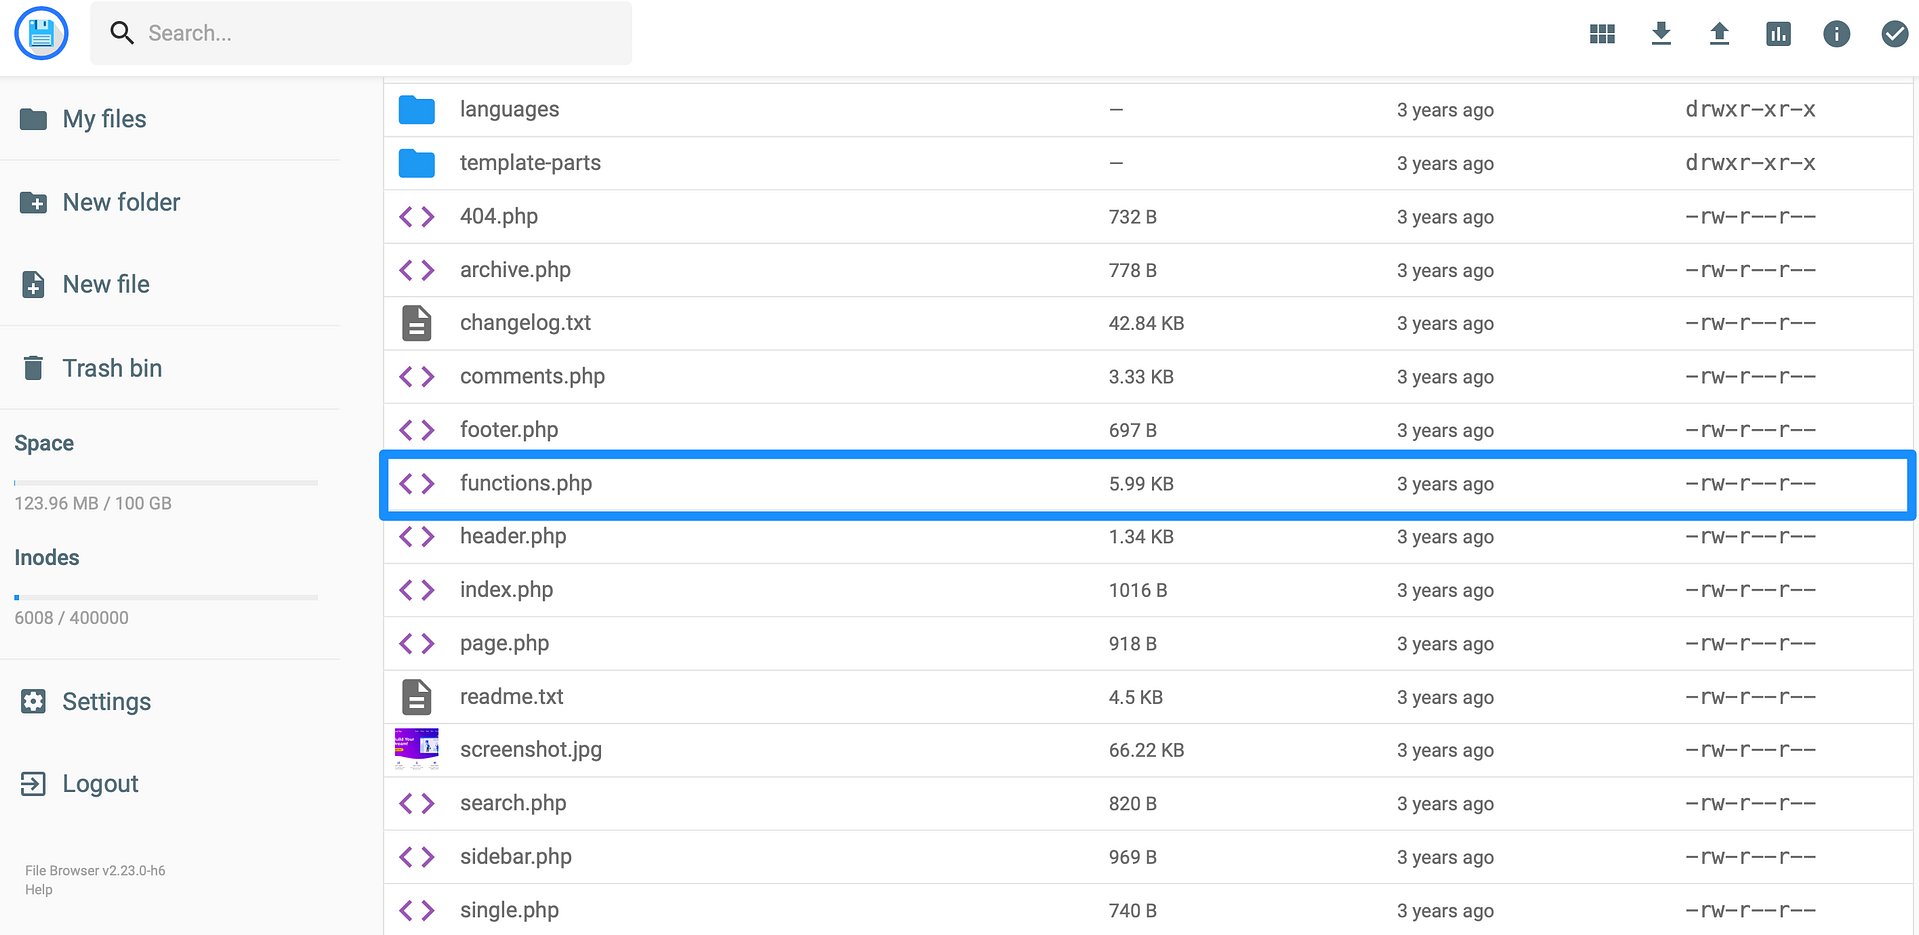This screenshot has height=935, width=1919.
Task: Click inside the Search field
Action: [360, 33]
